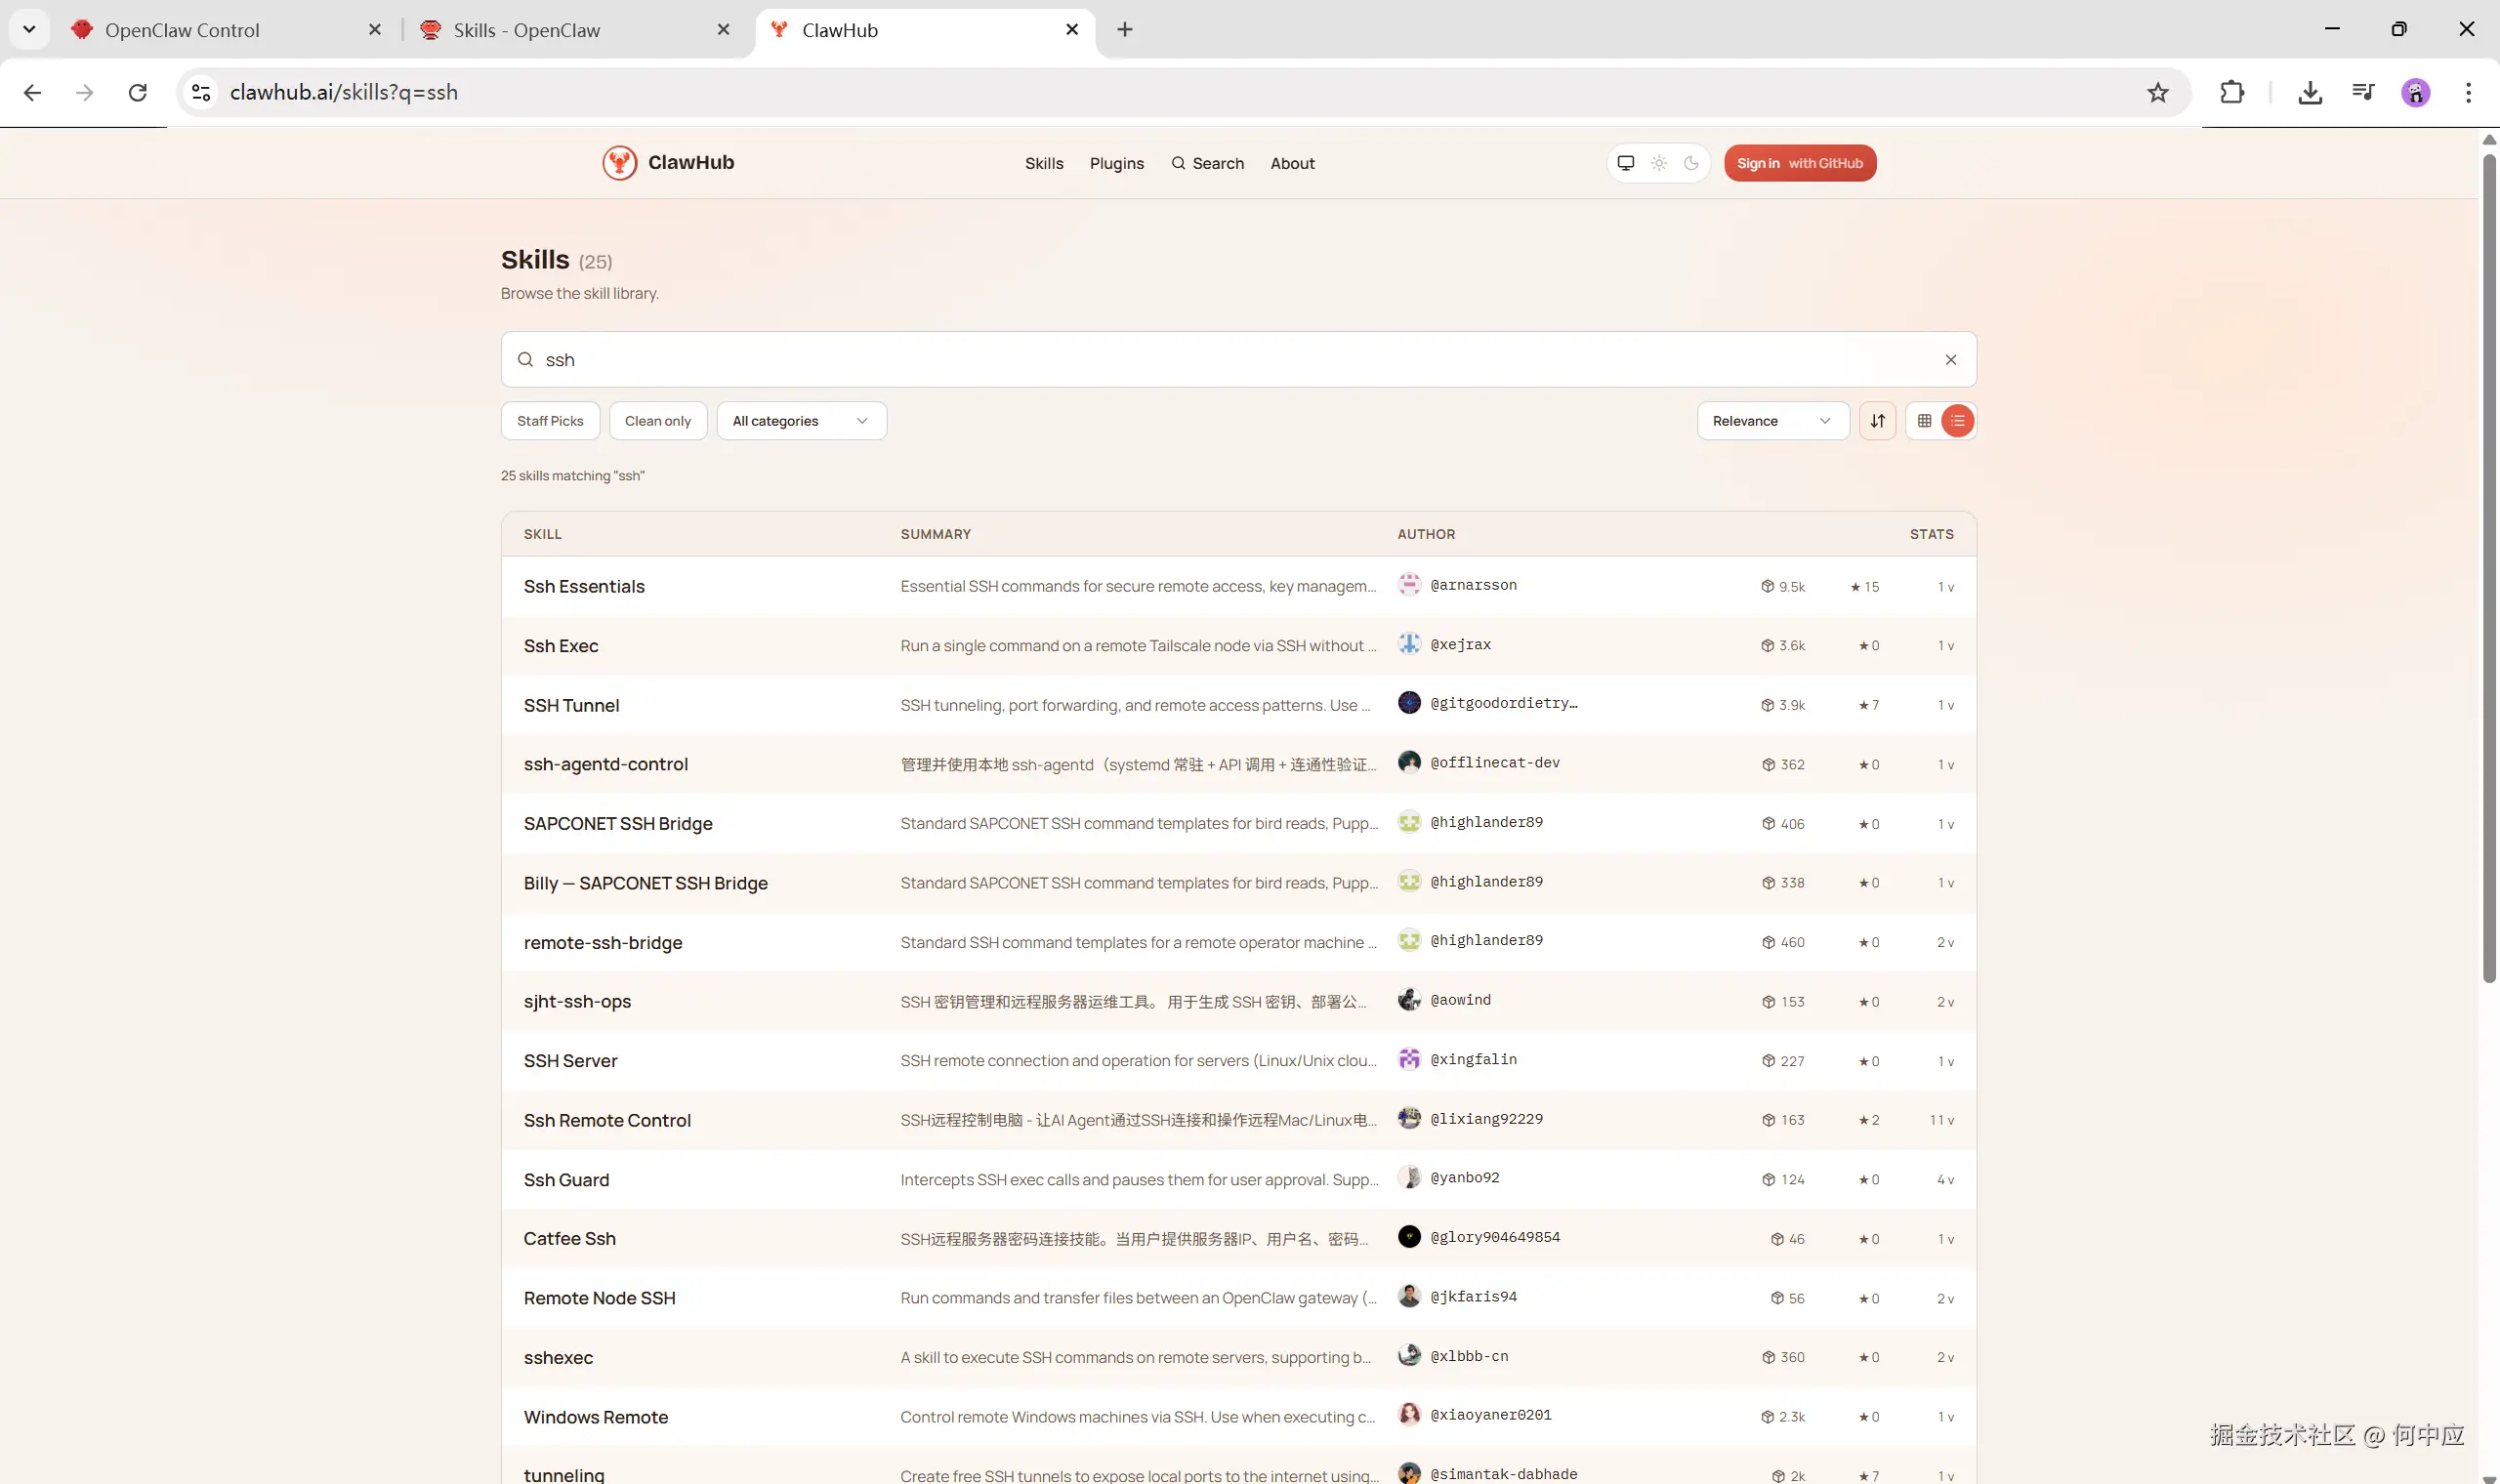Open the browser downloads icon
2500x1484 pixels.
click(x=2309, y=93)
